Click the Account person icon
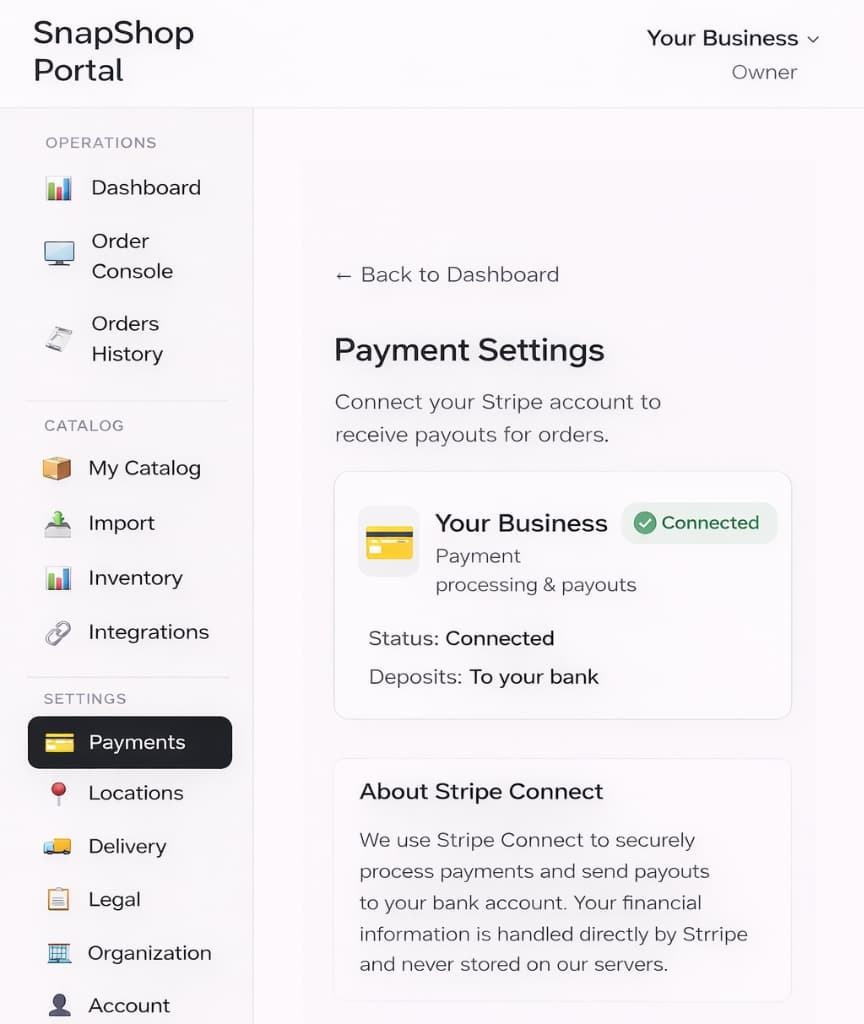 point(57,1005)
